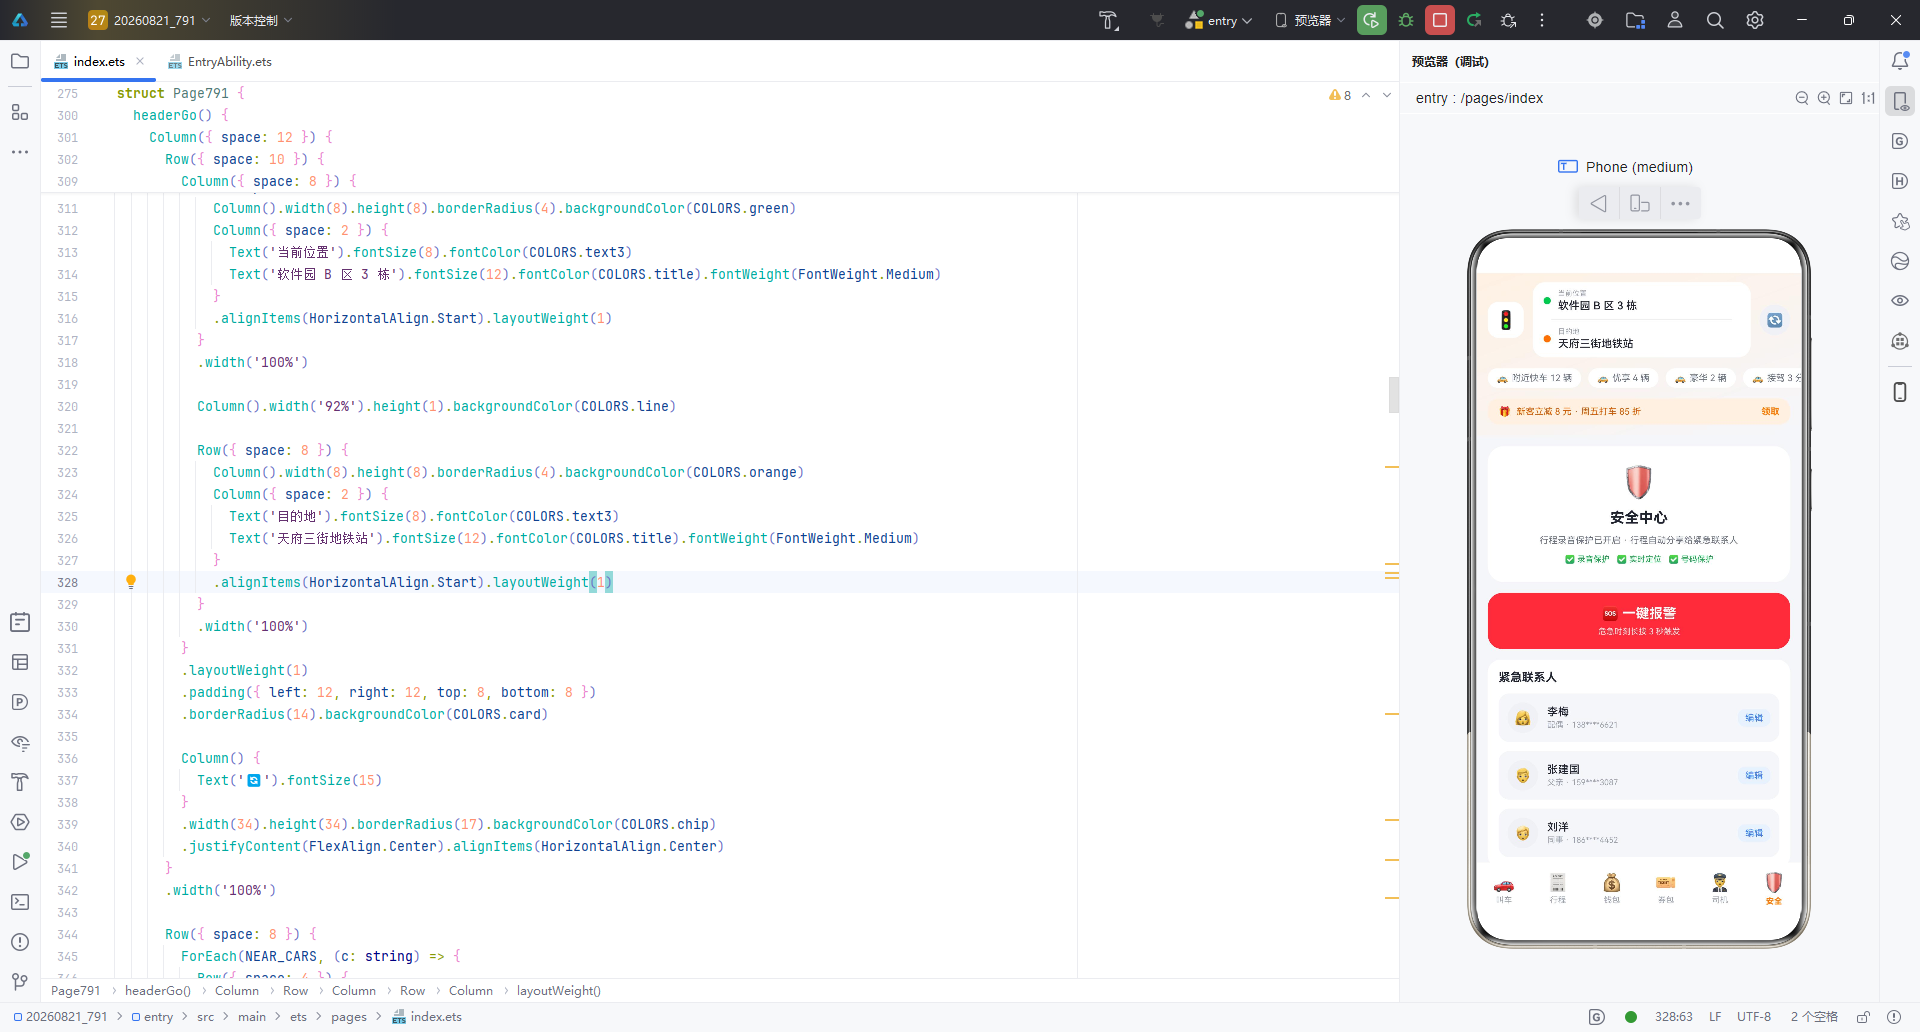
Task: Click 编辑 for contact 张建国
Action: click(x=1754, y=775)
